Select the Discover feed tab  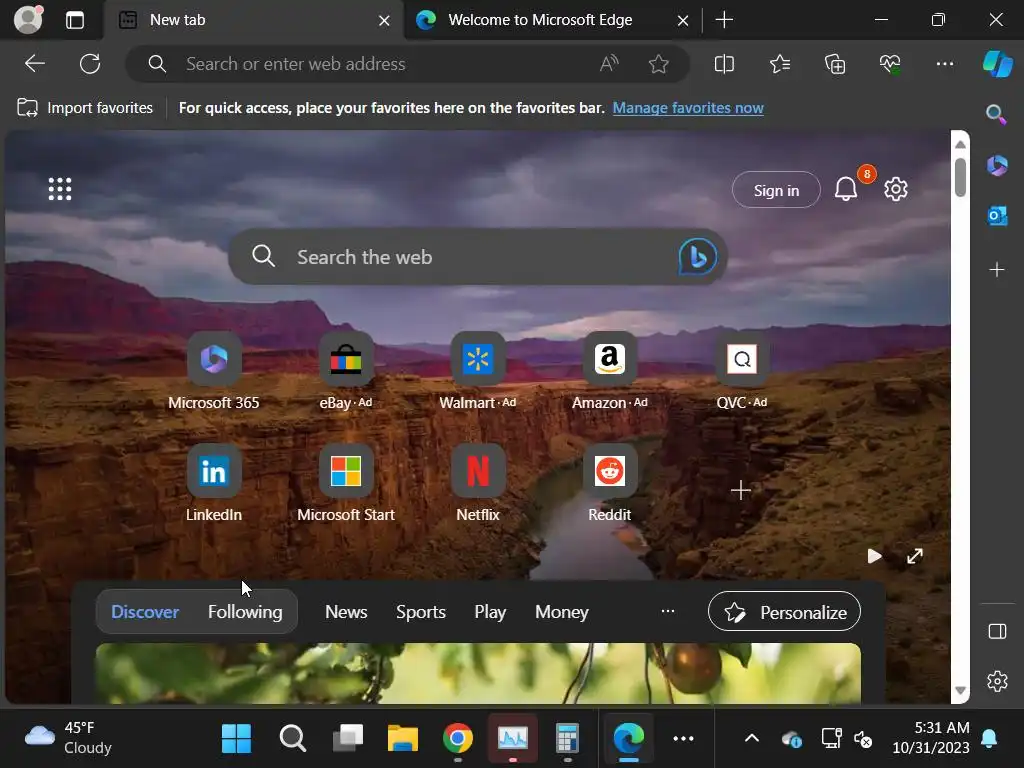click(x=145, y=612)
